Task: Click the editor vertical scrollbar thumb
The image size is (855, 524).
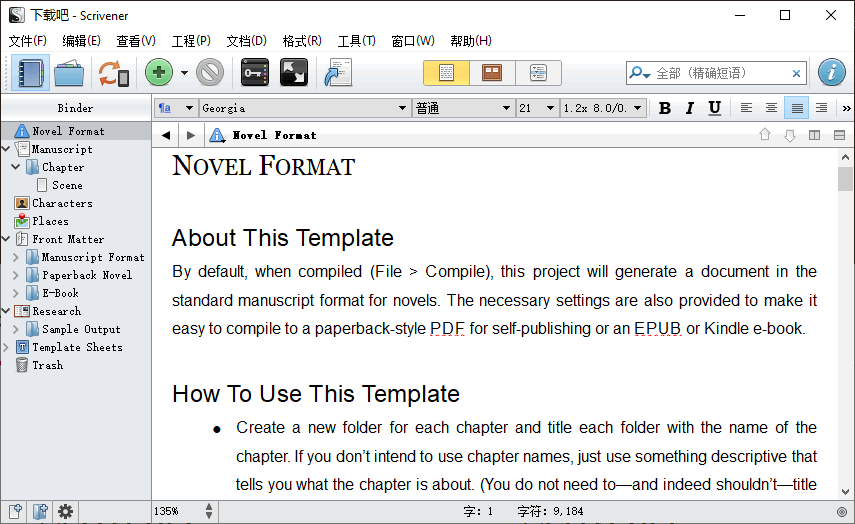Action: 845,179
